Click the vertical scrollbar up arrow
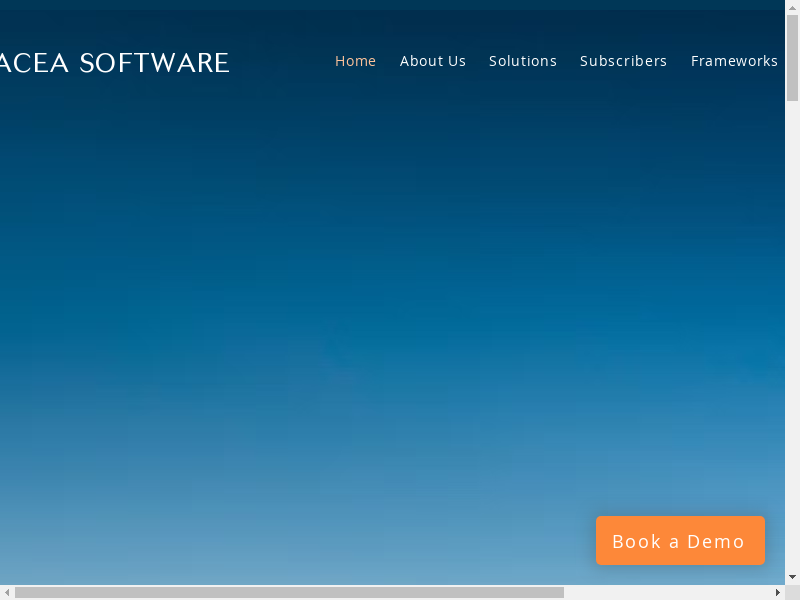The image size is (800, 600). pos(792,7)
